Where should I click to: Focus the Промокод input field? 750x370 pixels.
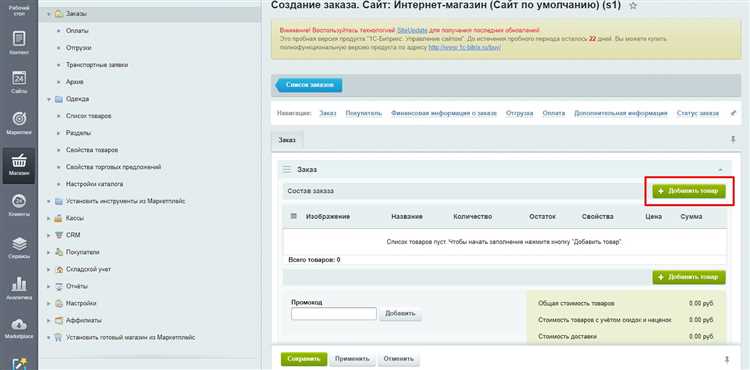(334, 314)
